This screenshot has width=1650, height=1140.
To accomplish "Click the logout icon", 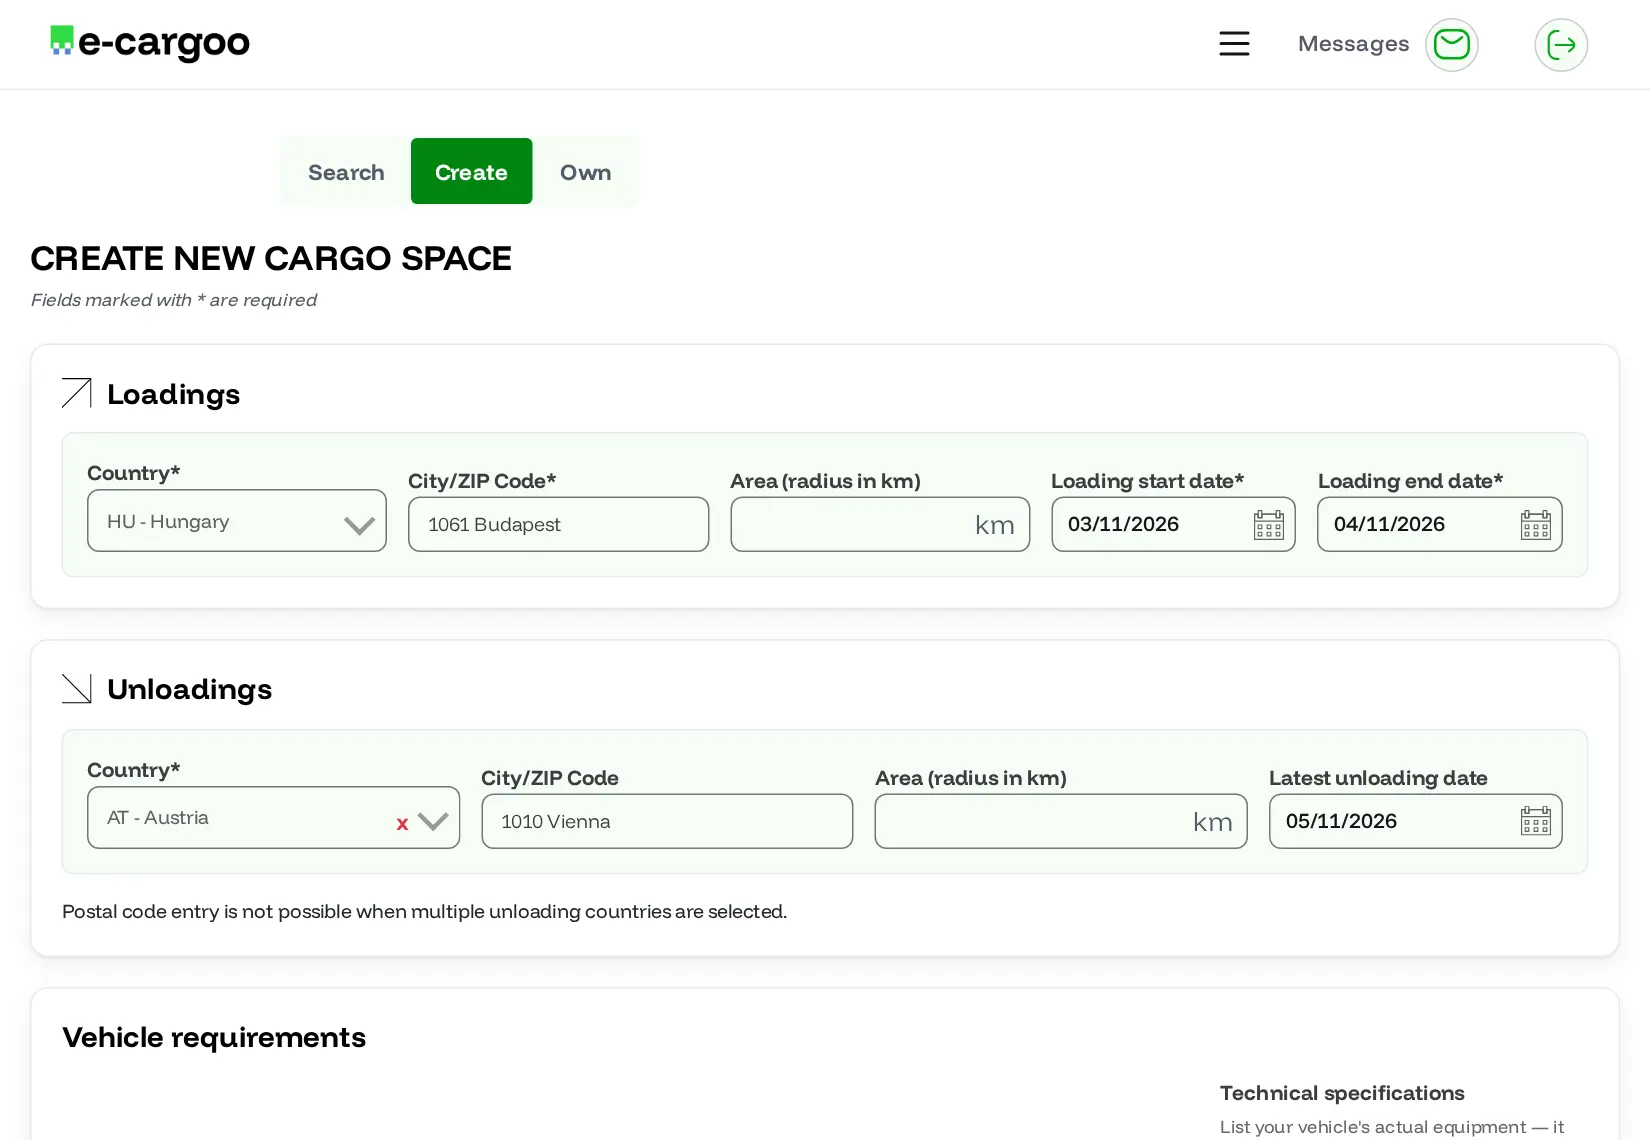I will click(1561, 44).
